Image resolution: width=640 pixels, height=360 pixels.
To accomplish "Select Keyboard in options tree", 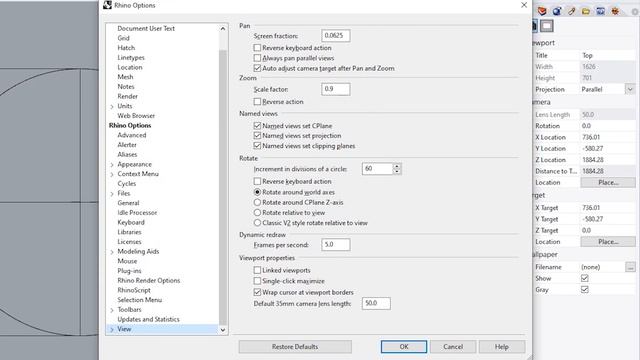I will 131,222.
